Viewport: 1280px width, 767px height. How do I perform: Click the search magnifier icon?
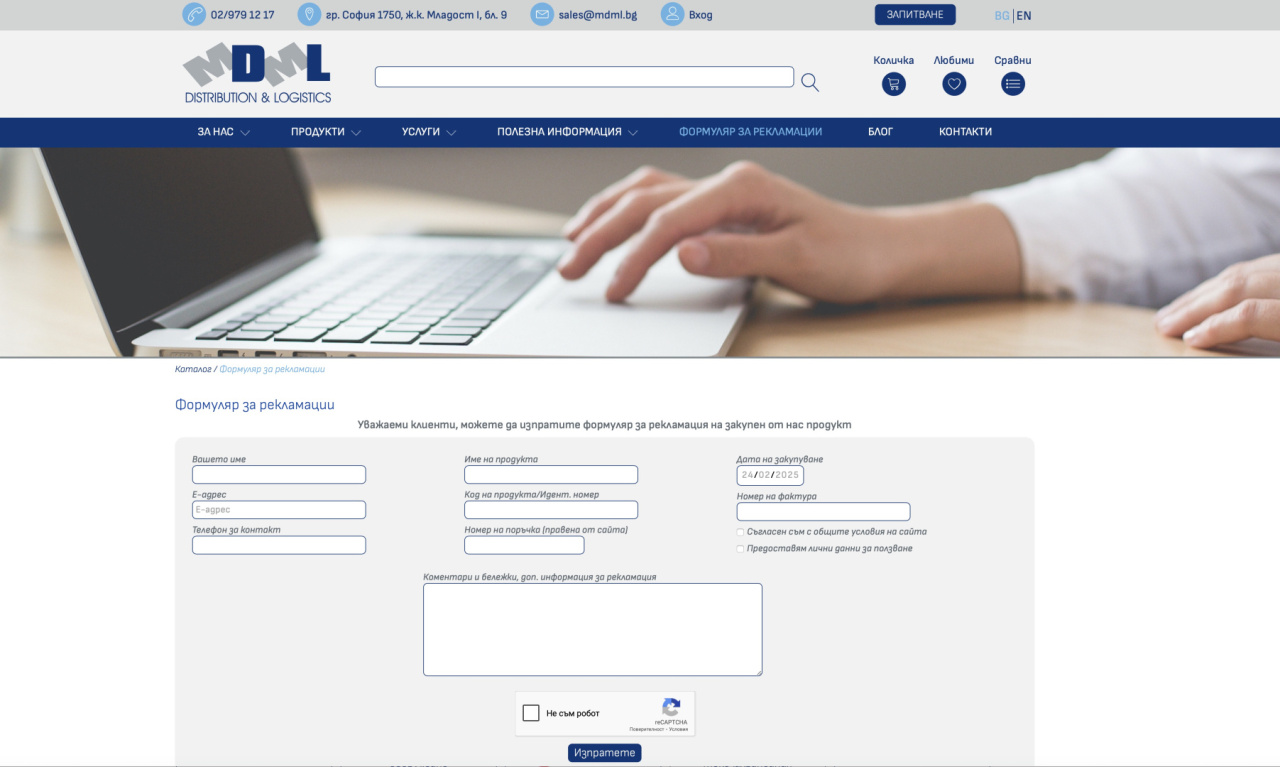[810, 83]
